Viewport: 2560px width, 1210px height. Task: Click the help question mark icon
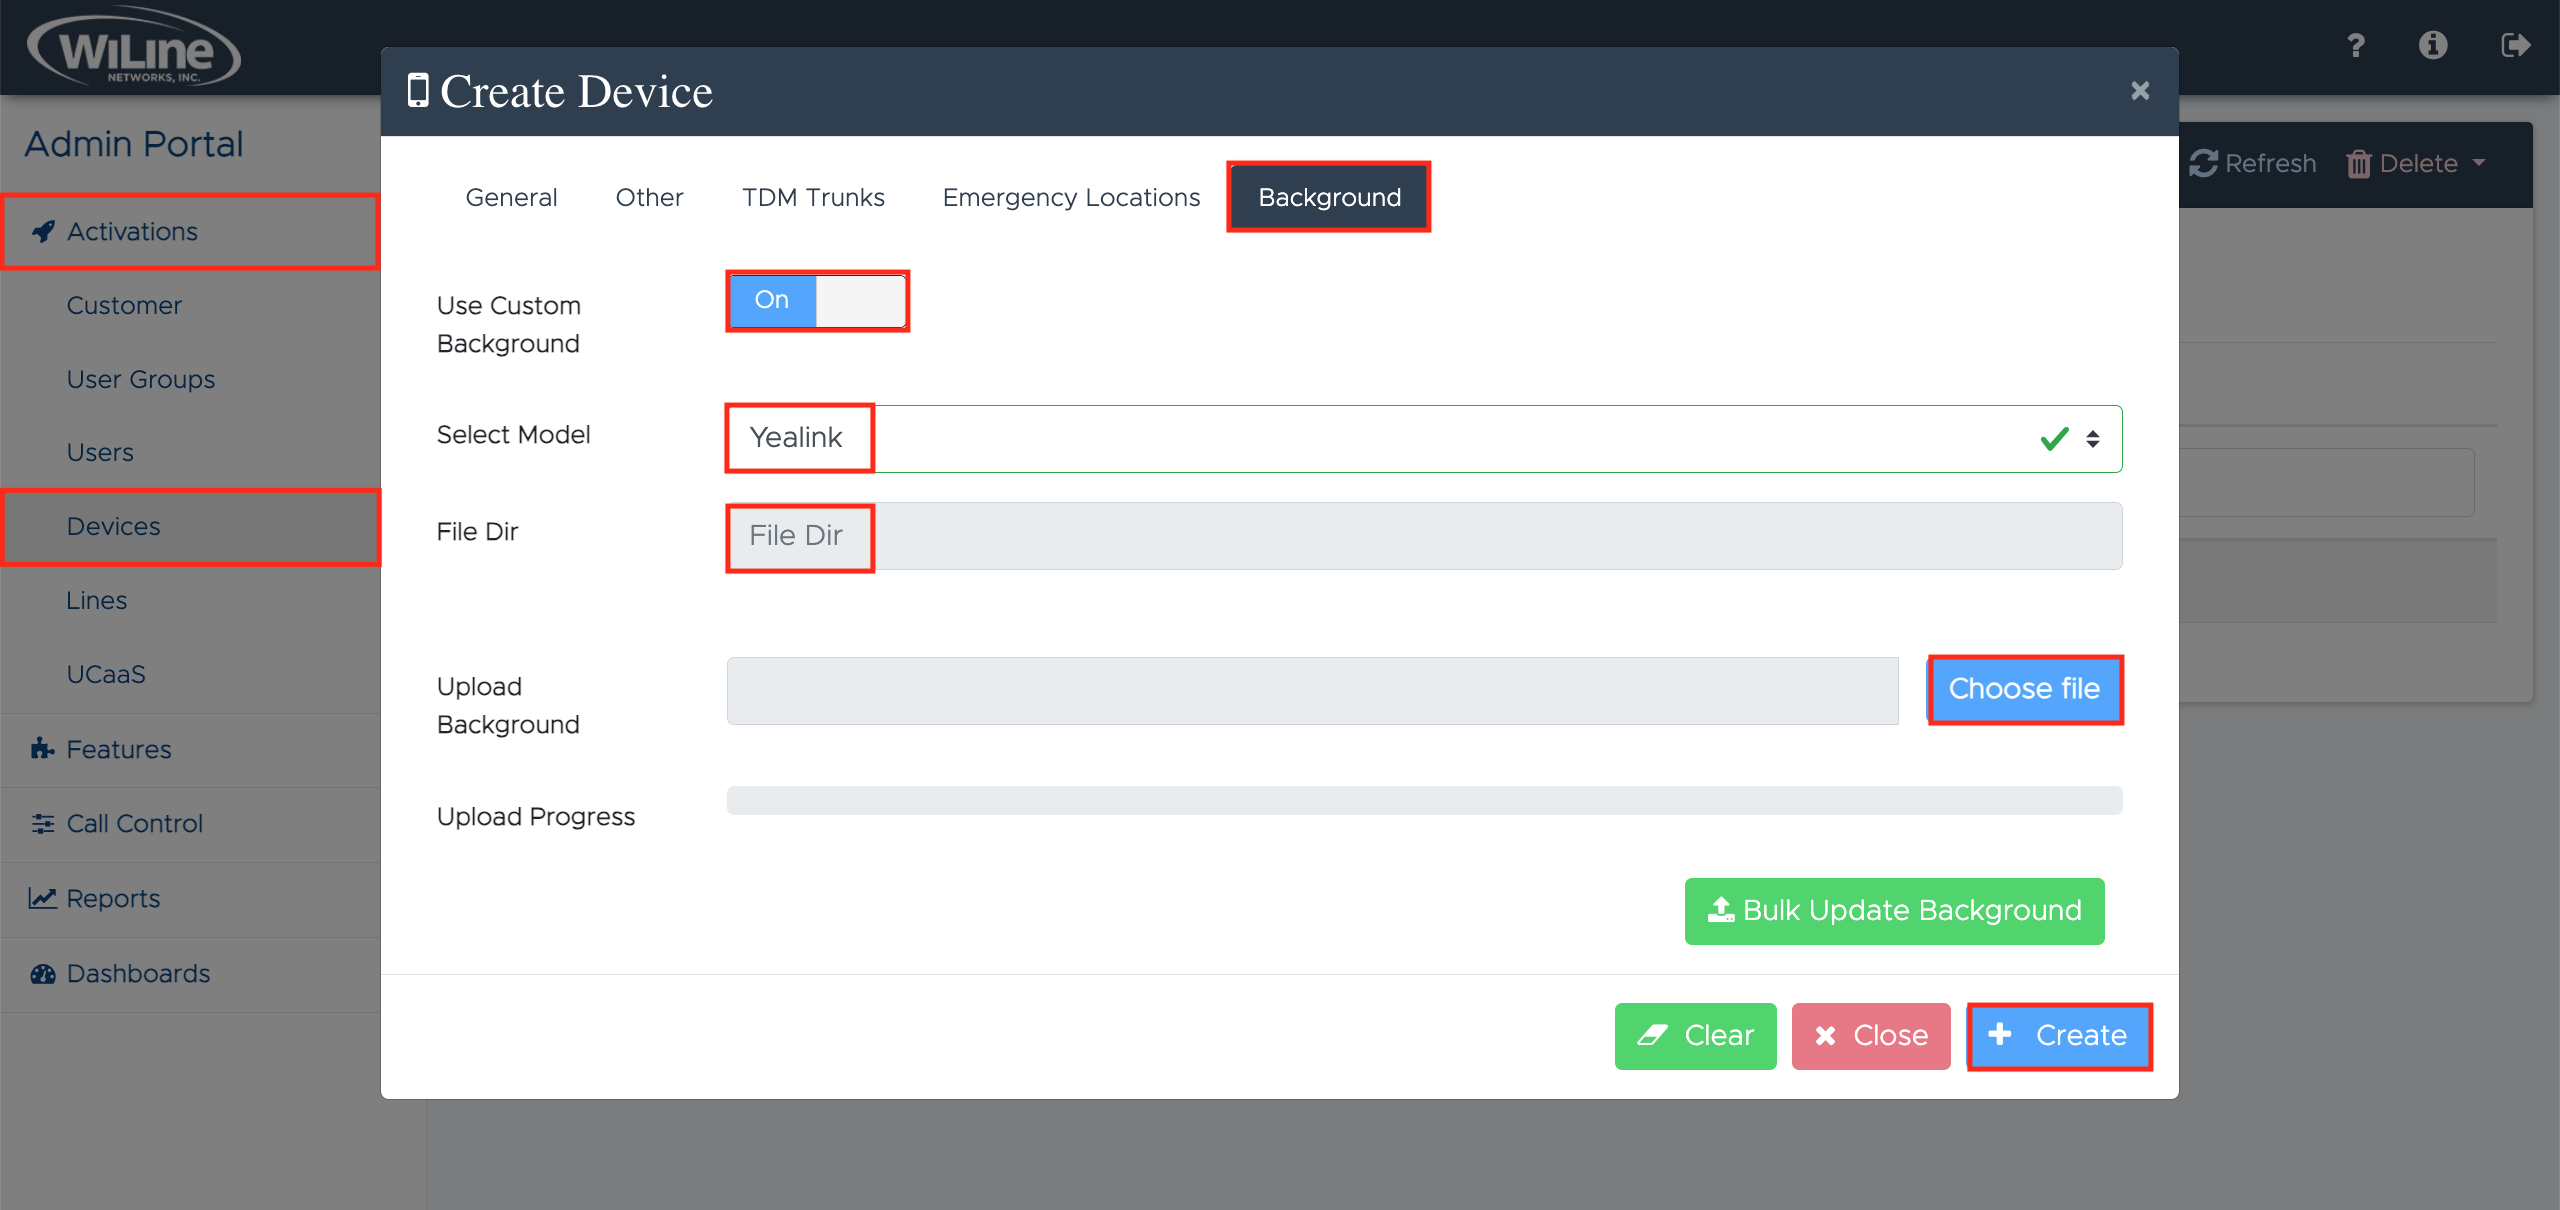(x=2356, y=46)
